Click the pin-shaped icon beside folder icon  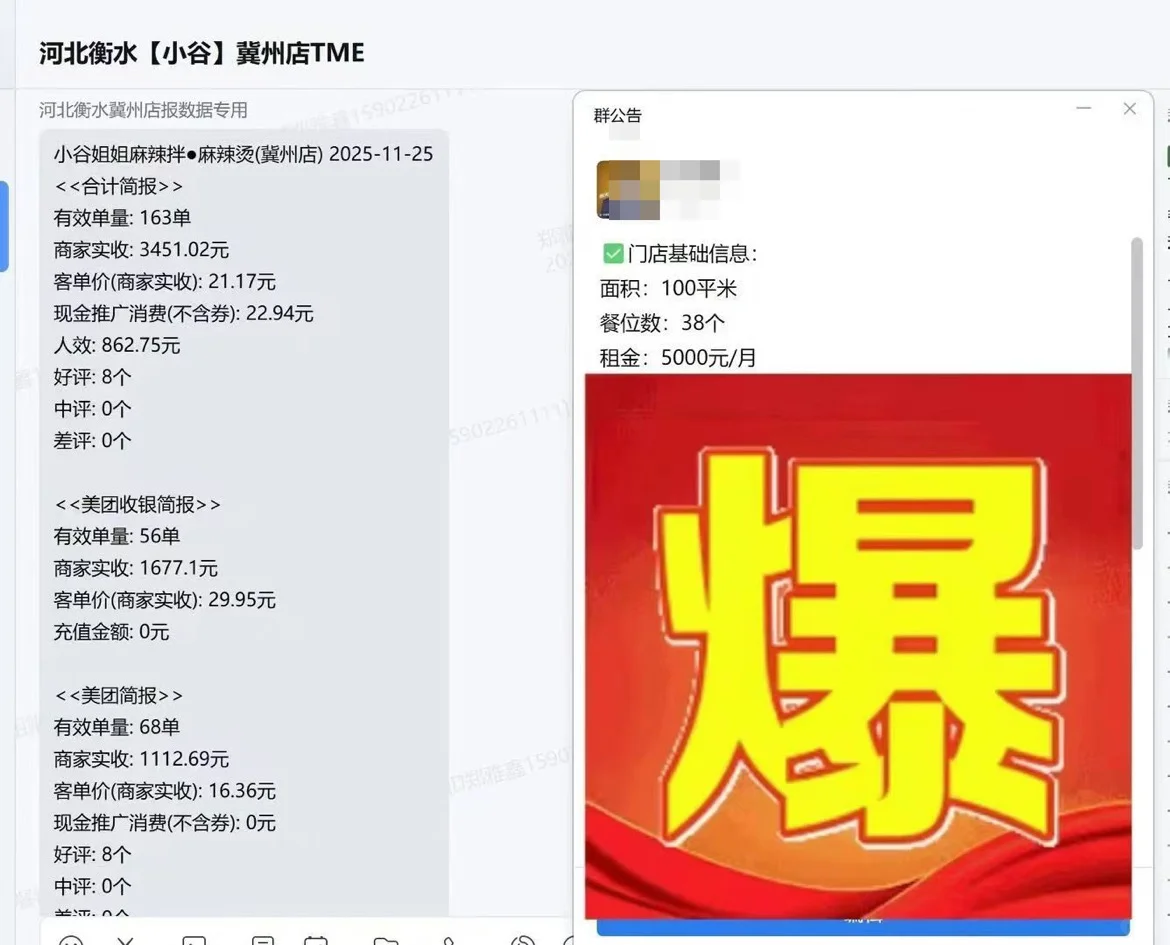[449, 941]
